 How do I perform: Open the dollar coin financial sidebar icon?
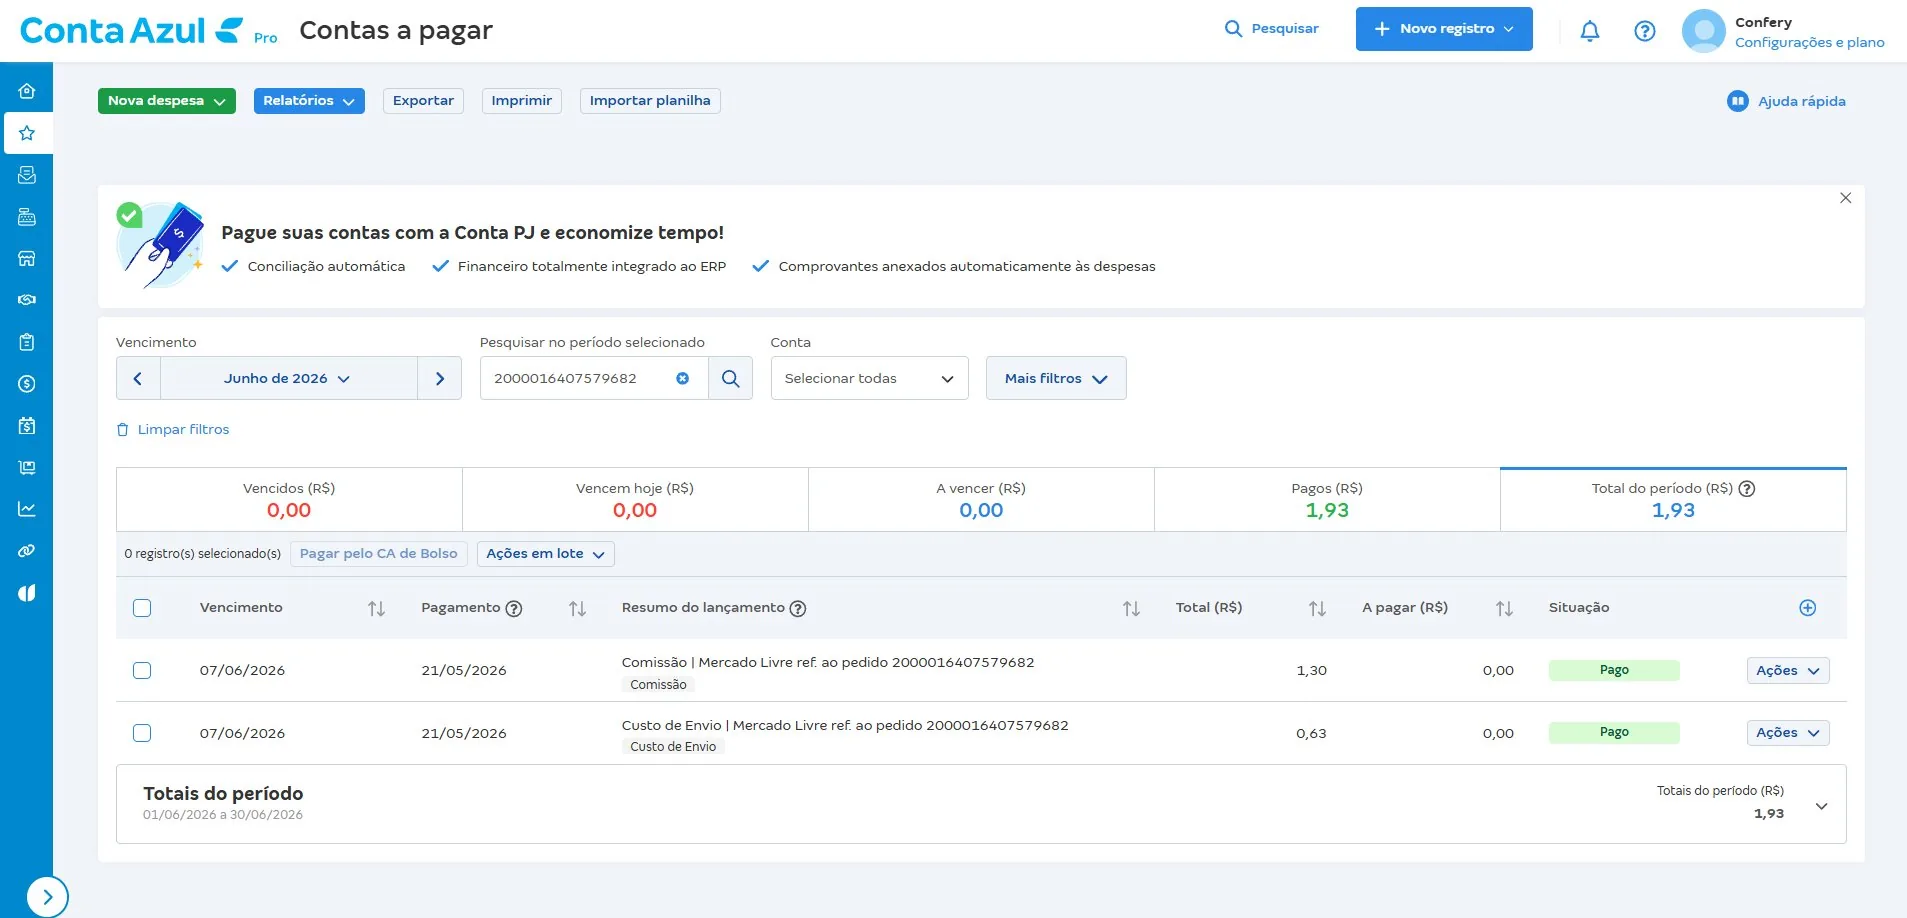click(27, 384)
